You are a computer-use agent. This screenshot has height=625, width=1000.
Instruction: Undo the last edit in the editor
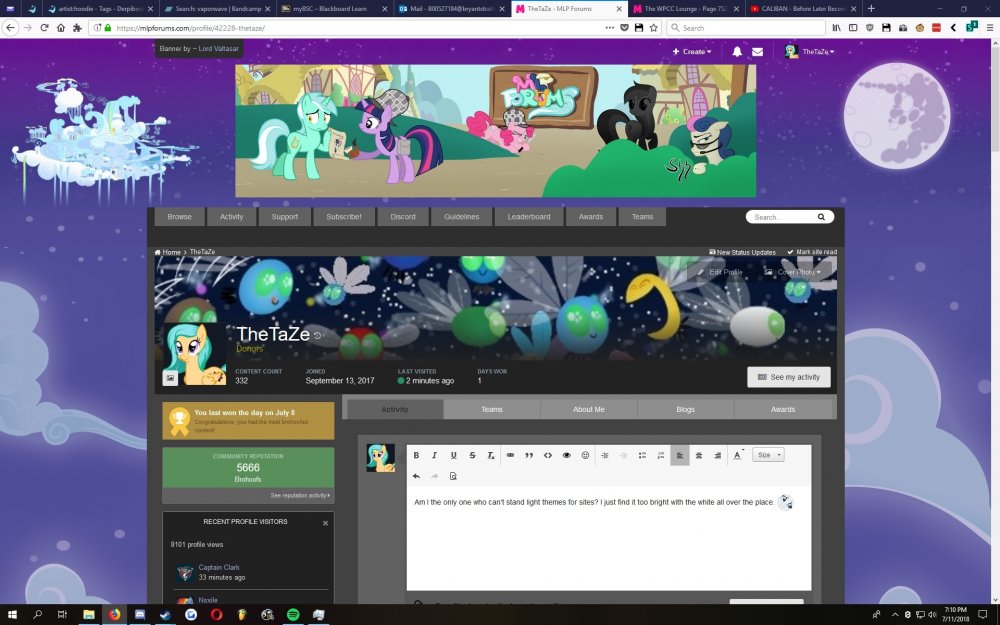coord(416,476)
